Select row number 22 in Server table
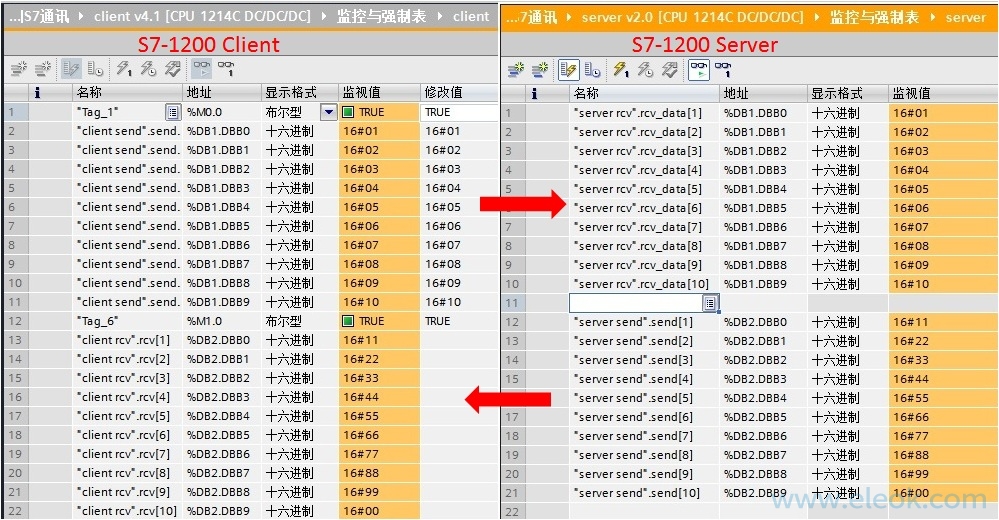 coord(513,512)
